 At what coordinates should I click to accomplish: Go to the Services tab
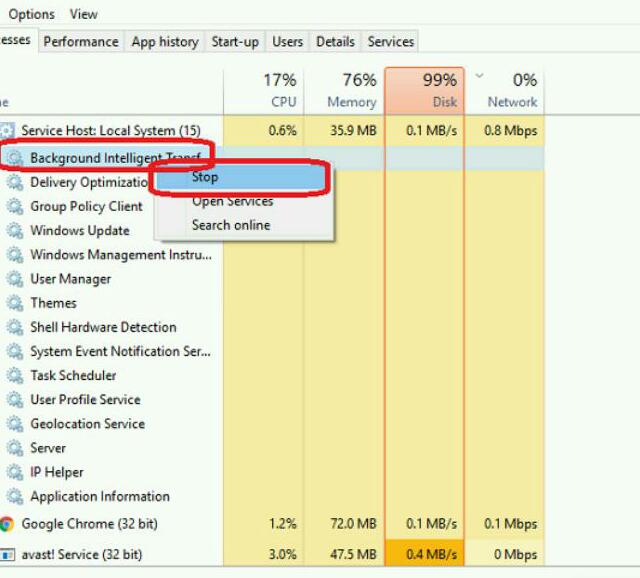pyautogui.click(x=390, y=42)
